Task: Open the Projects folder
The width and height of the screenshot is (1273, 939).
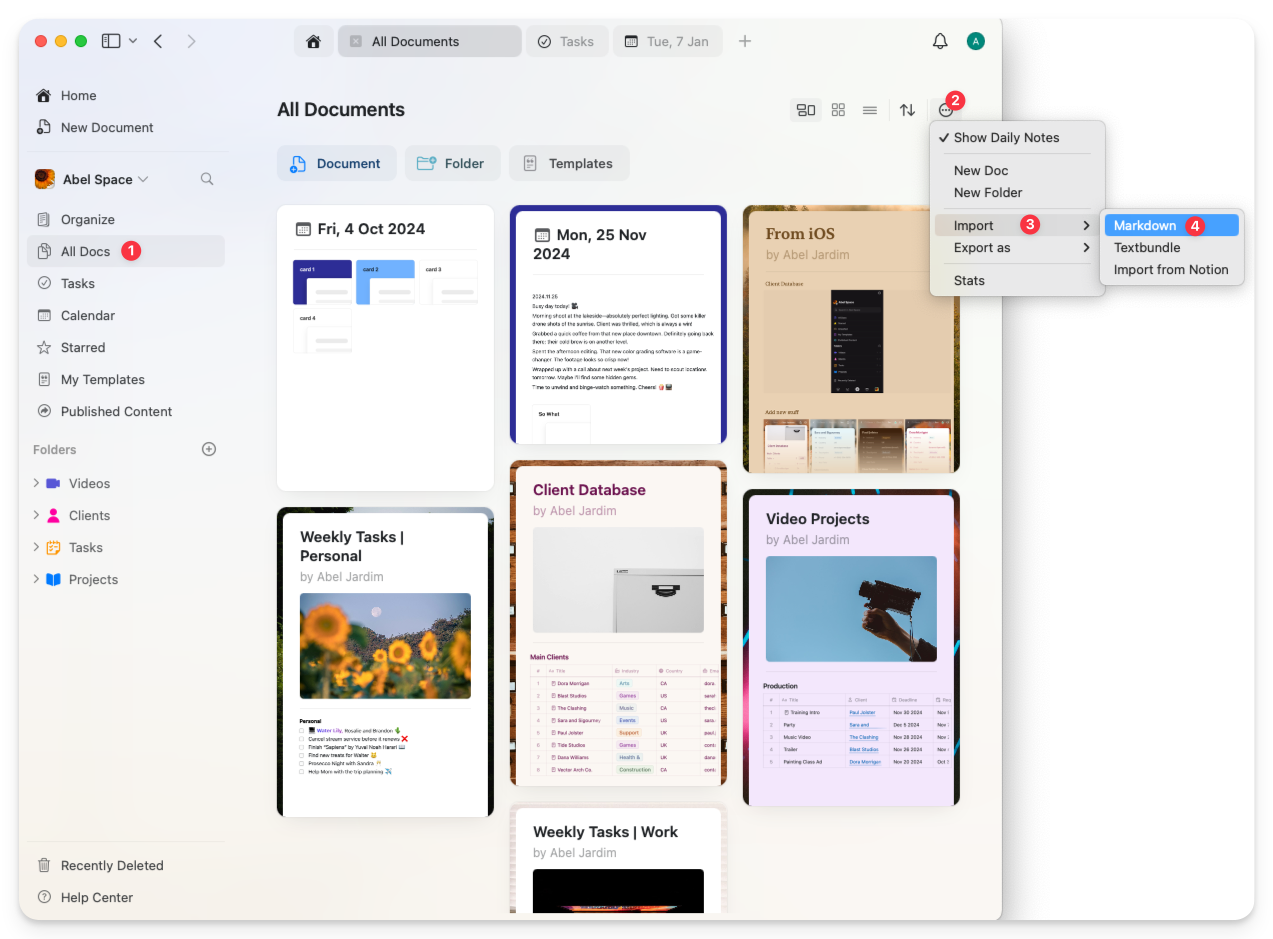Action: coord(93,580)
